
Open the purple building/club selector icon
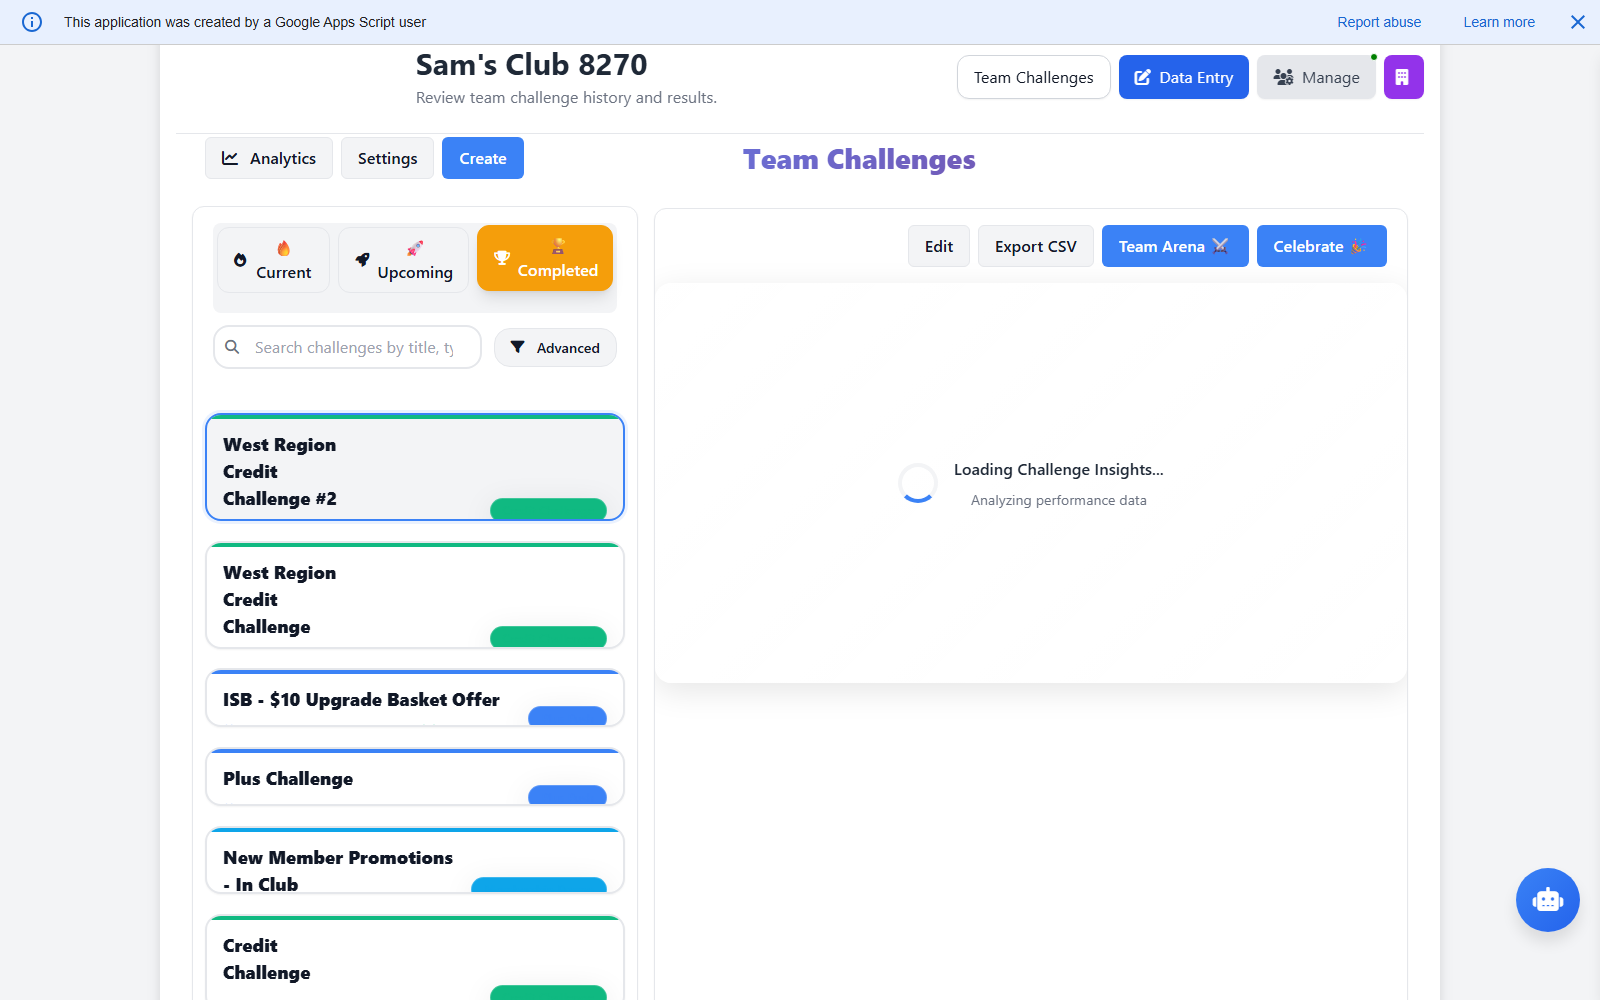(1404, 77)
